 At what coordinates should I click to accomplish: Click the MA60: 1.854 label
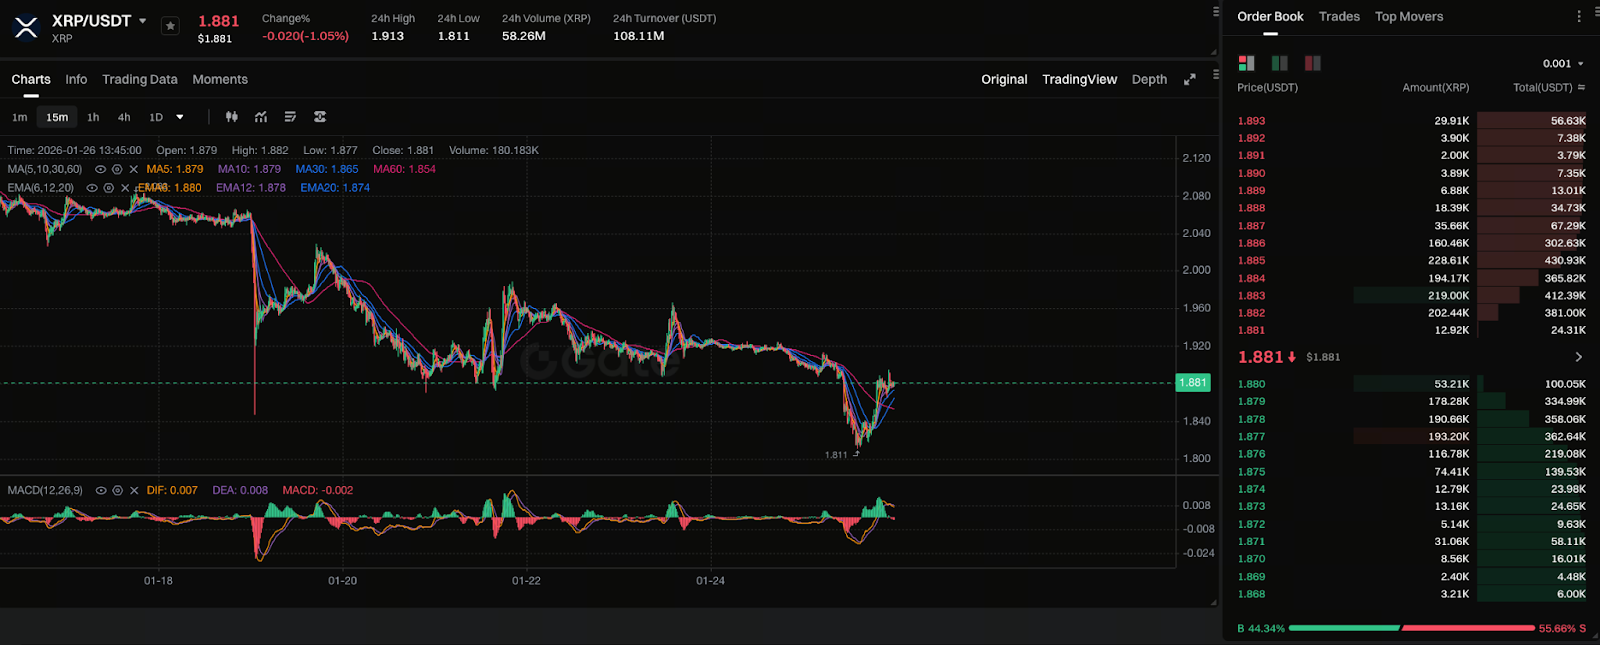pos(404,169)
